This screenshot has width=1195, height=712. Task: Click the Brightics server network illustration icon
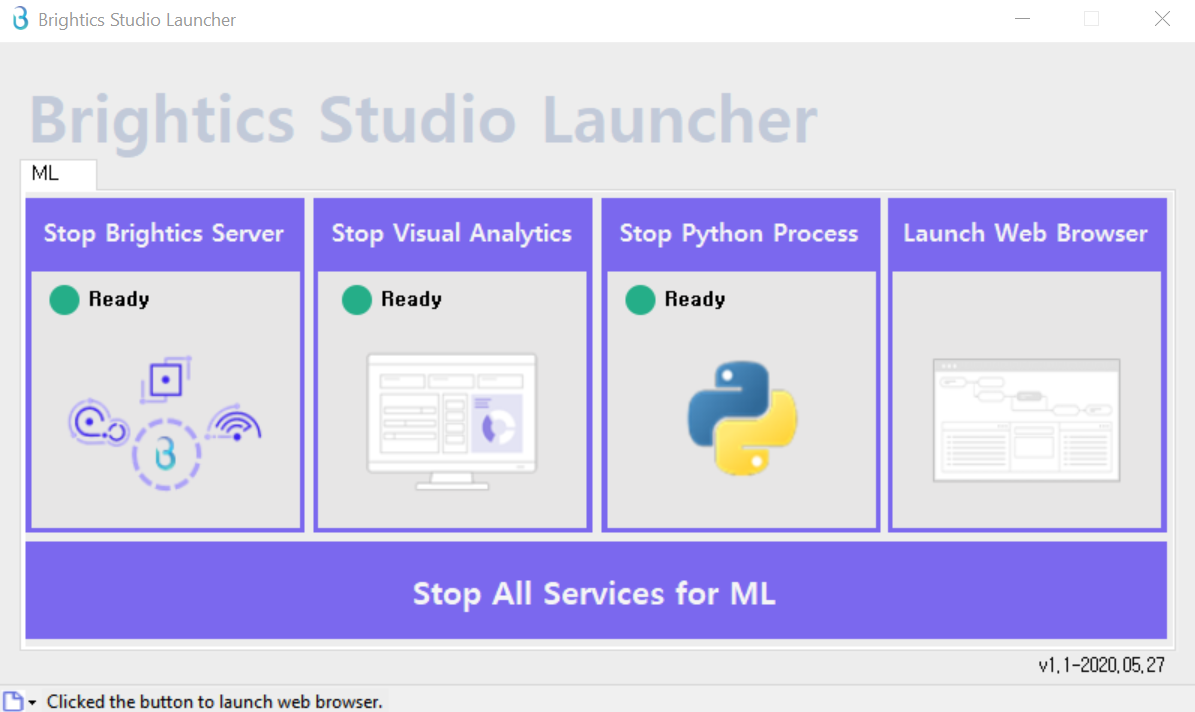[x=165, y=422]
